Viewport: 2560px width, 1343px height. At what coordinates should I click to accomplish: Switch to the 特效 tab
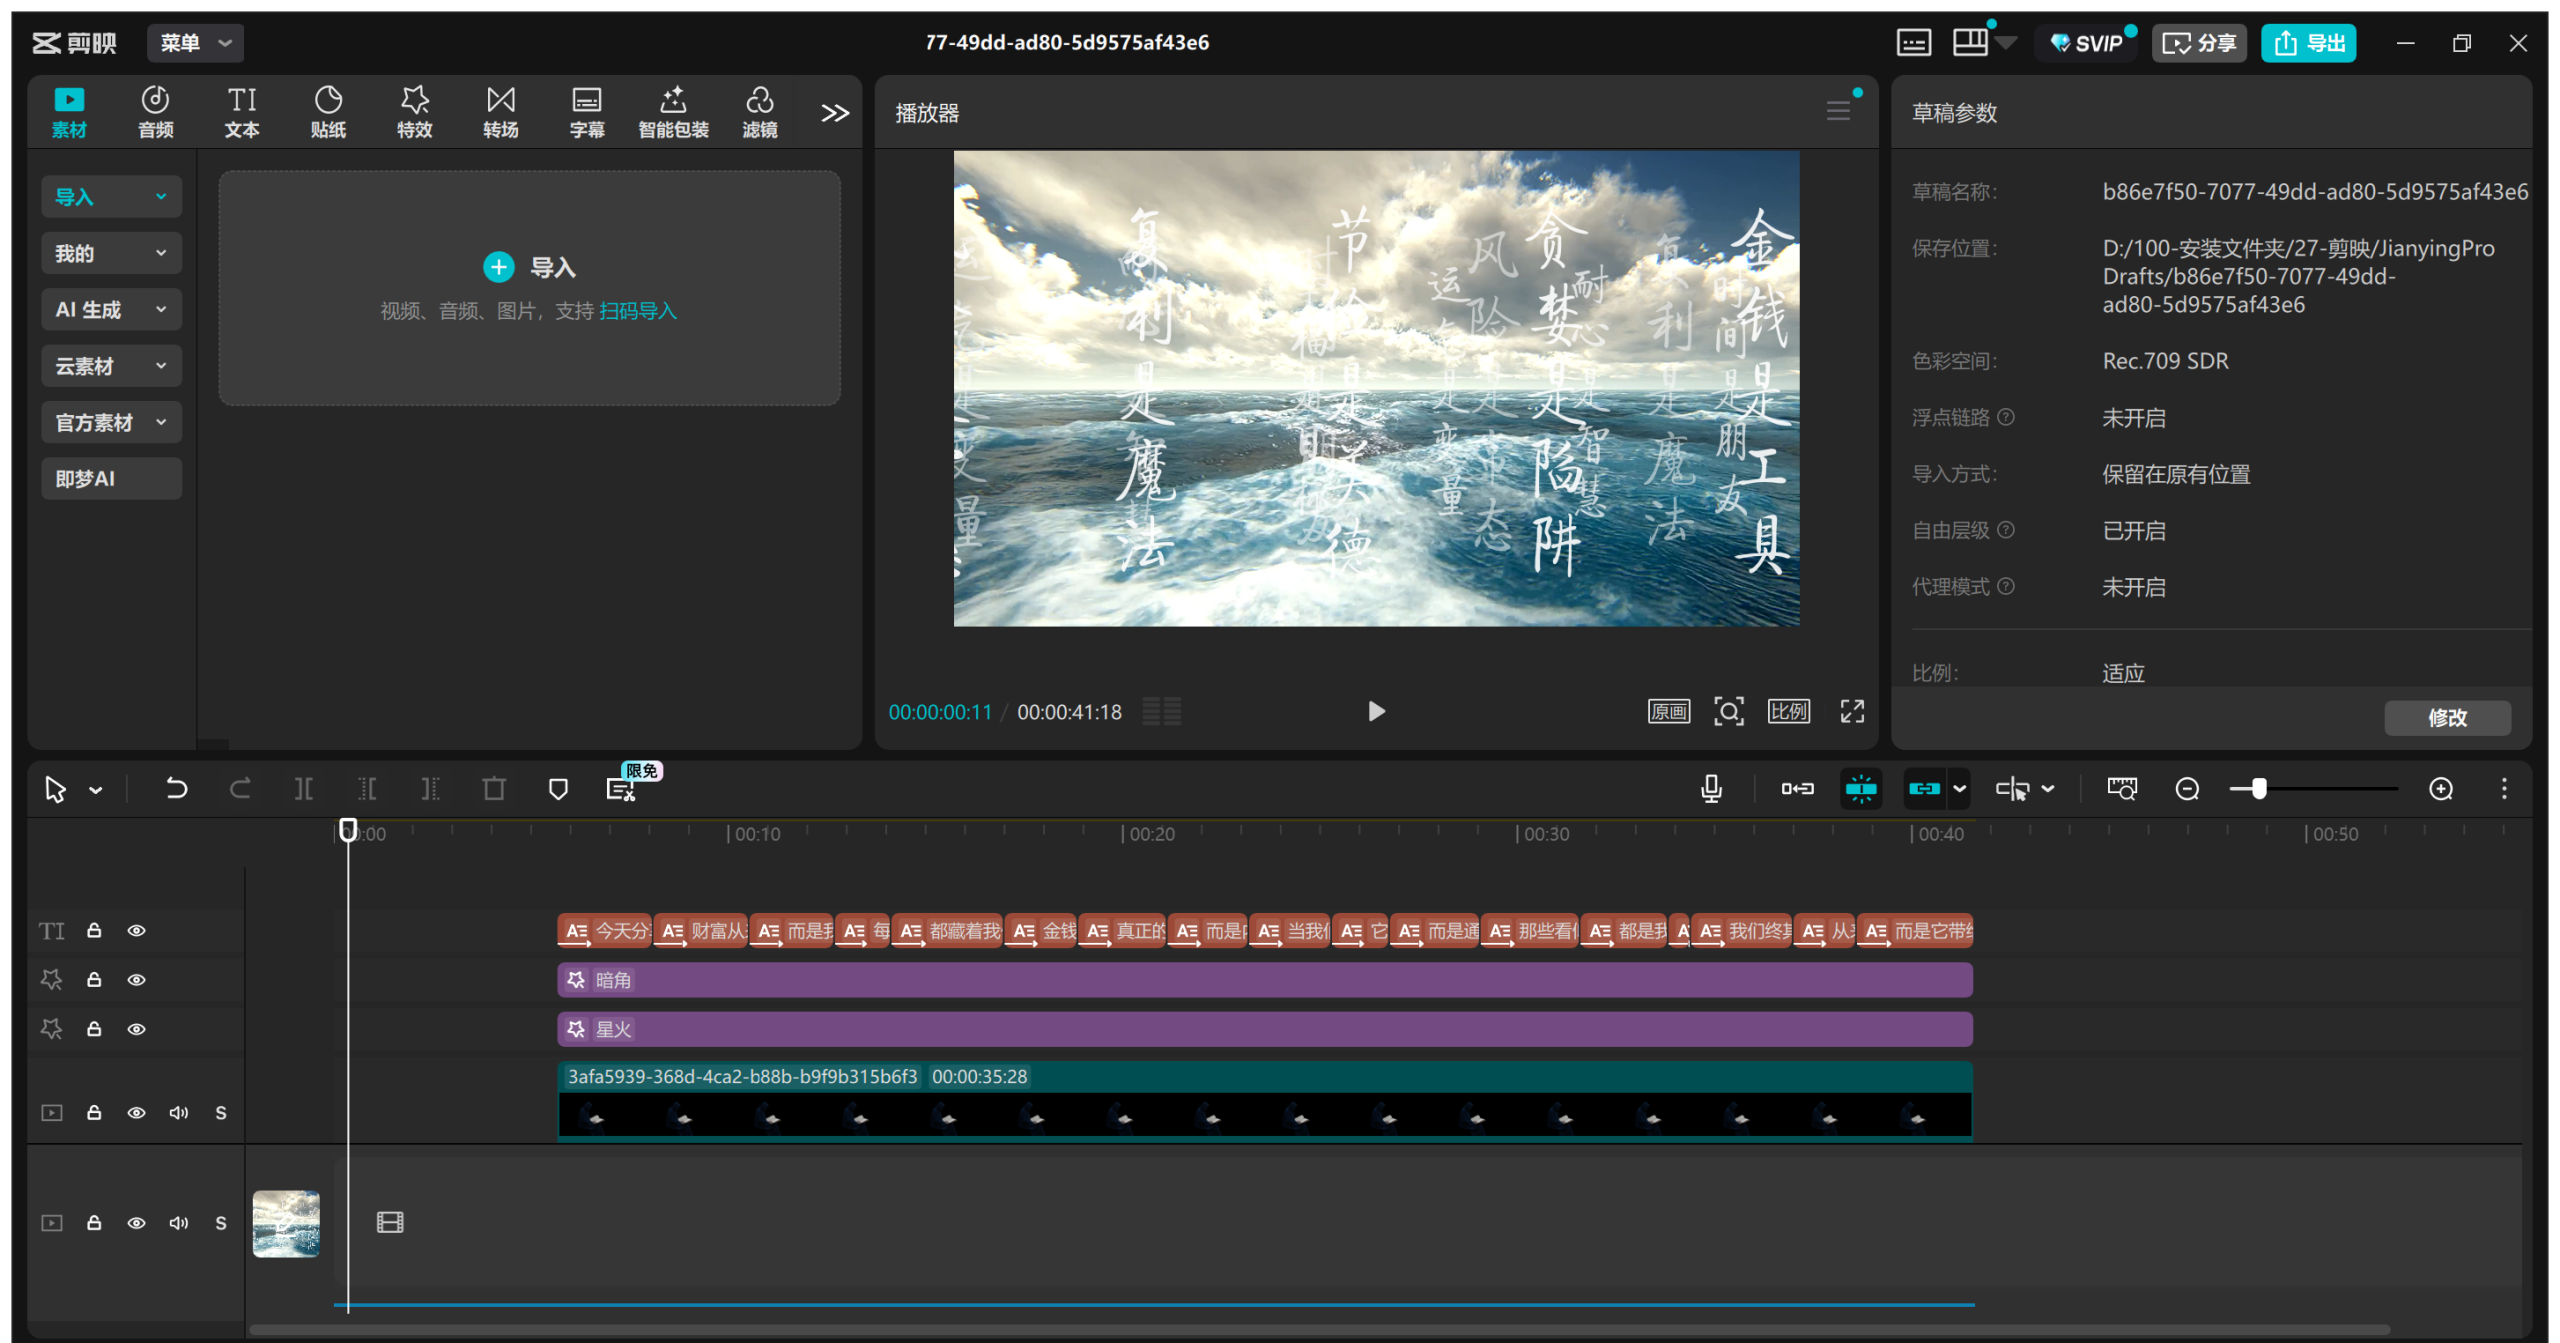point(414,111)
